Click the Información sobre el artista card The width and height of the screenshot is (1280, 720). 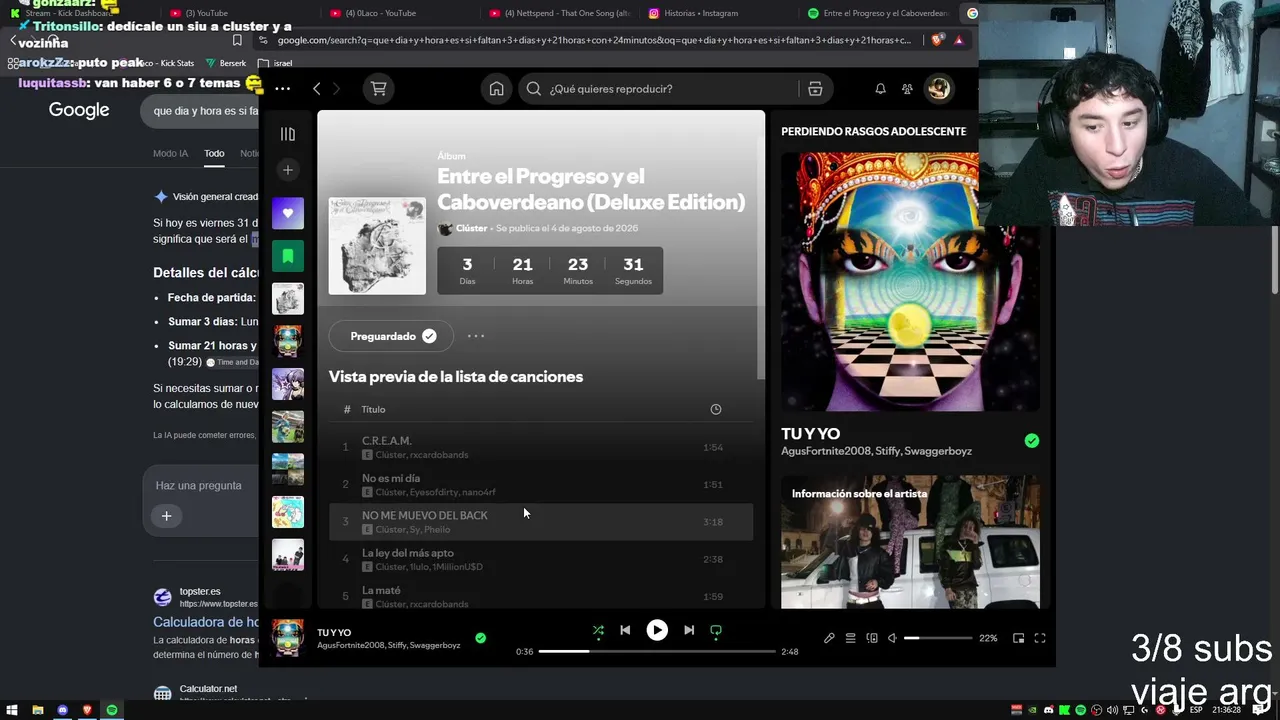(910, 542)
